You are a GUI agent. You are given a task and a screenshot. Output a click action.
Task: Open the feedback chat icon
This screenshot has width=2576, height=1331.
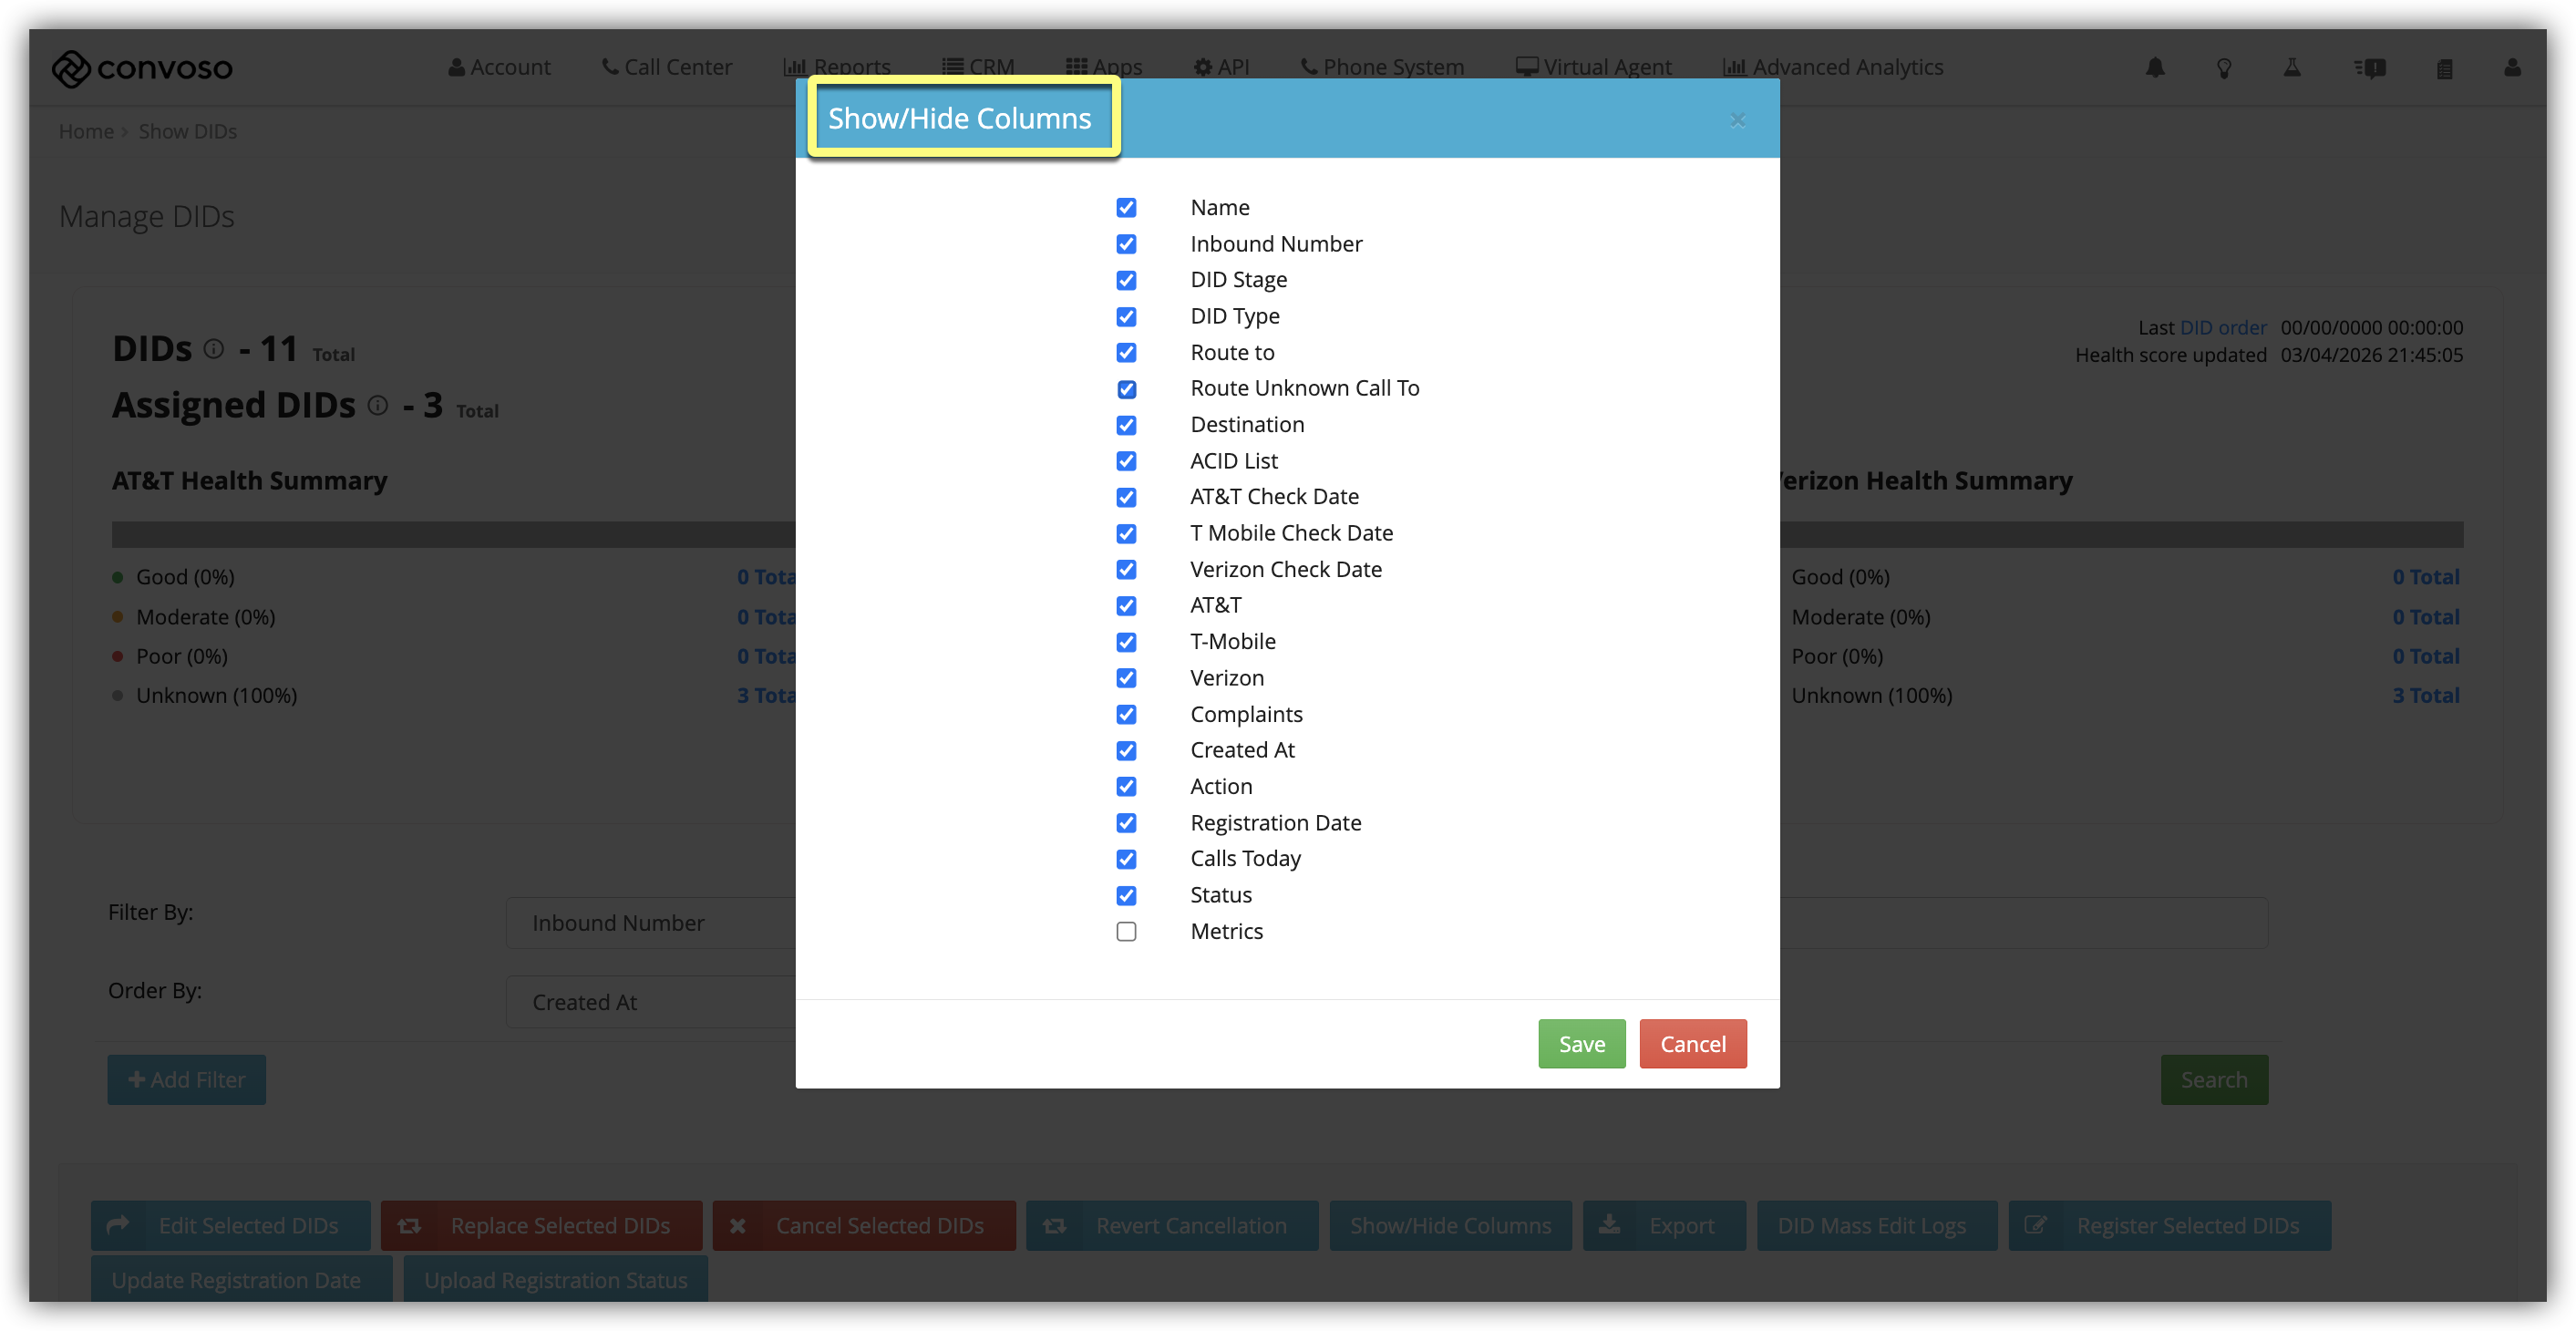2370,68
